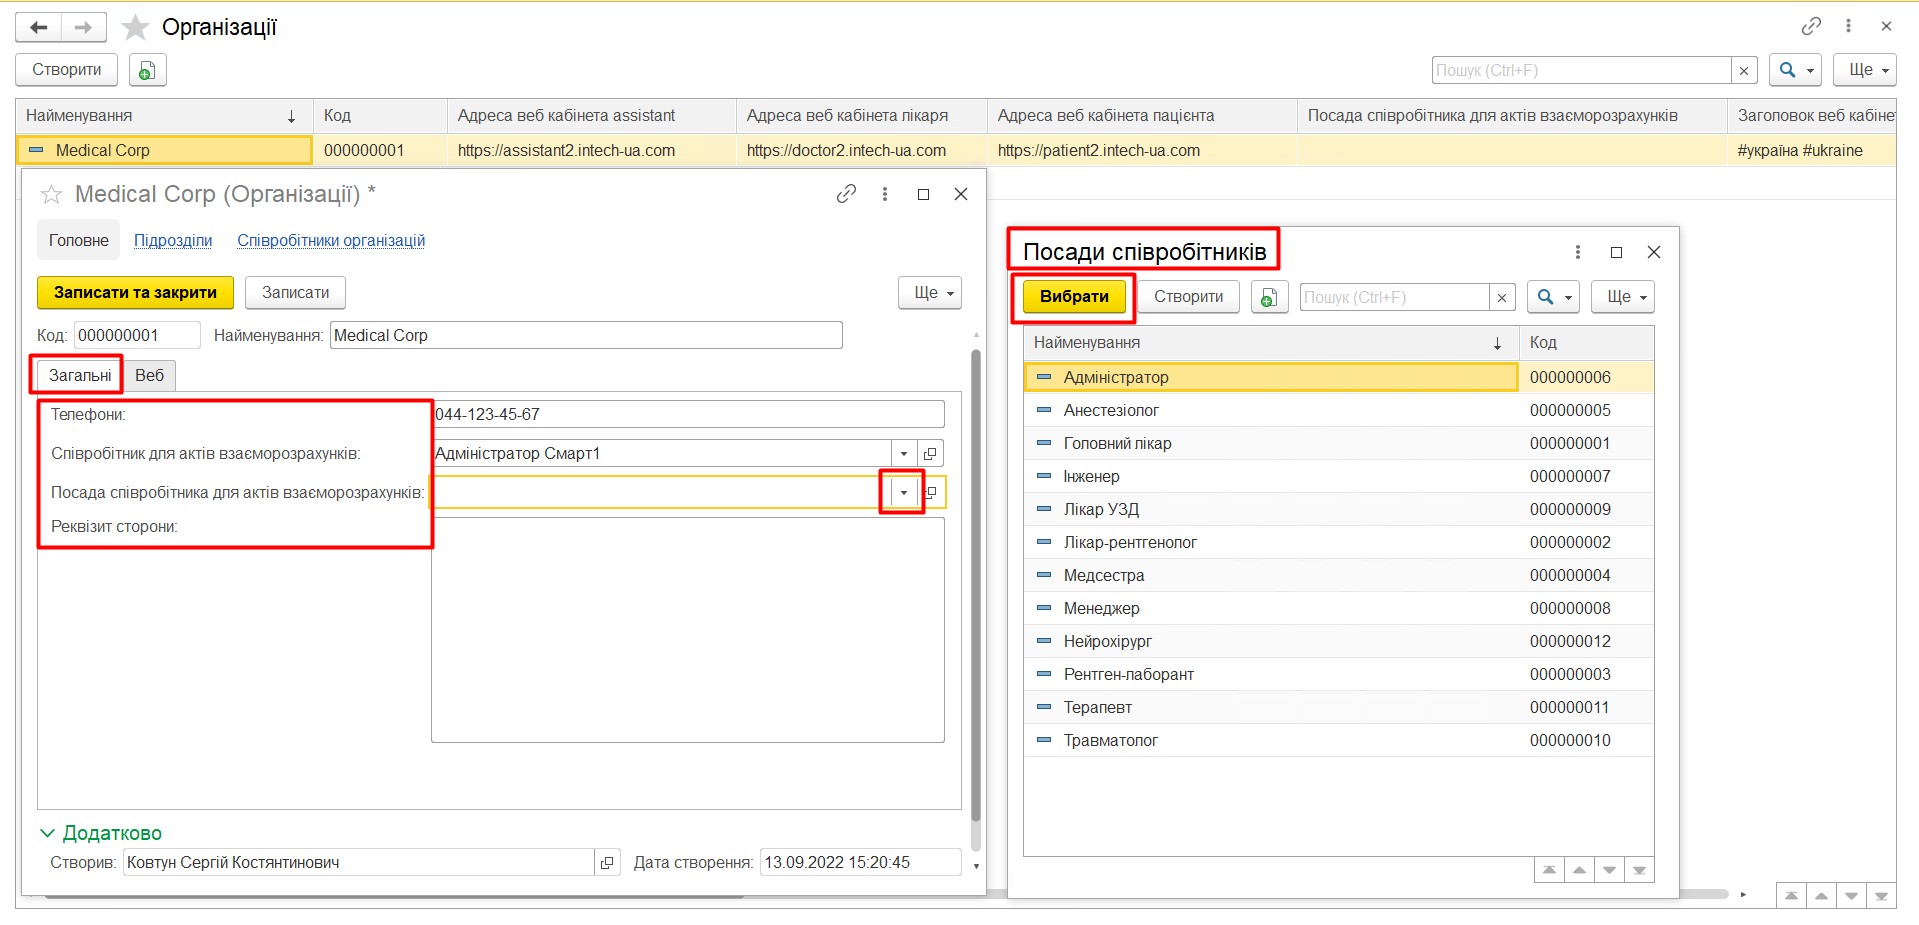Viewport: 1919px width, 925px height.
Task: Click the Телефони input field
Action: point(688,414)
